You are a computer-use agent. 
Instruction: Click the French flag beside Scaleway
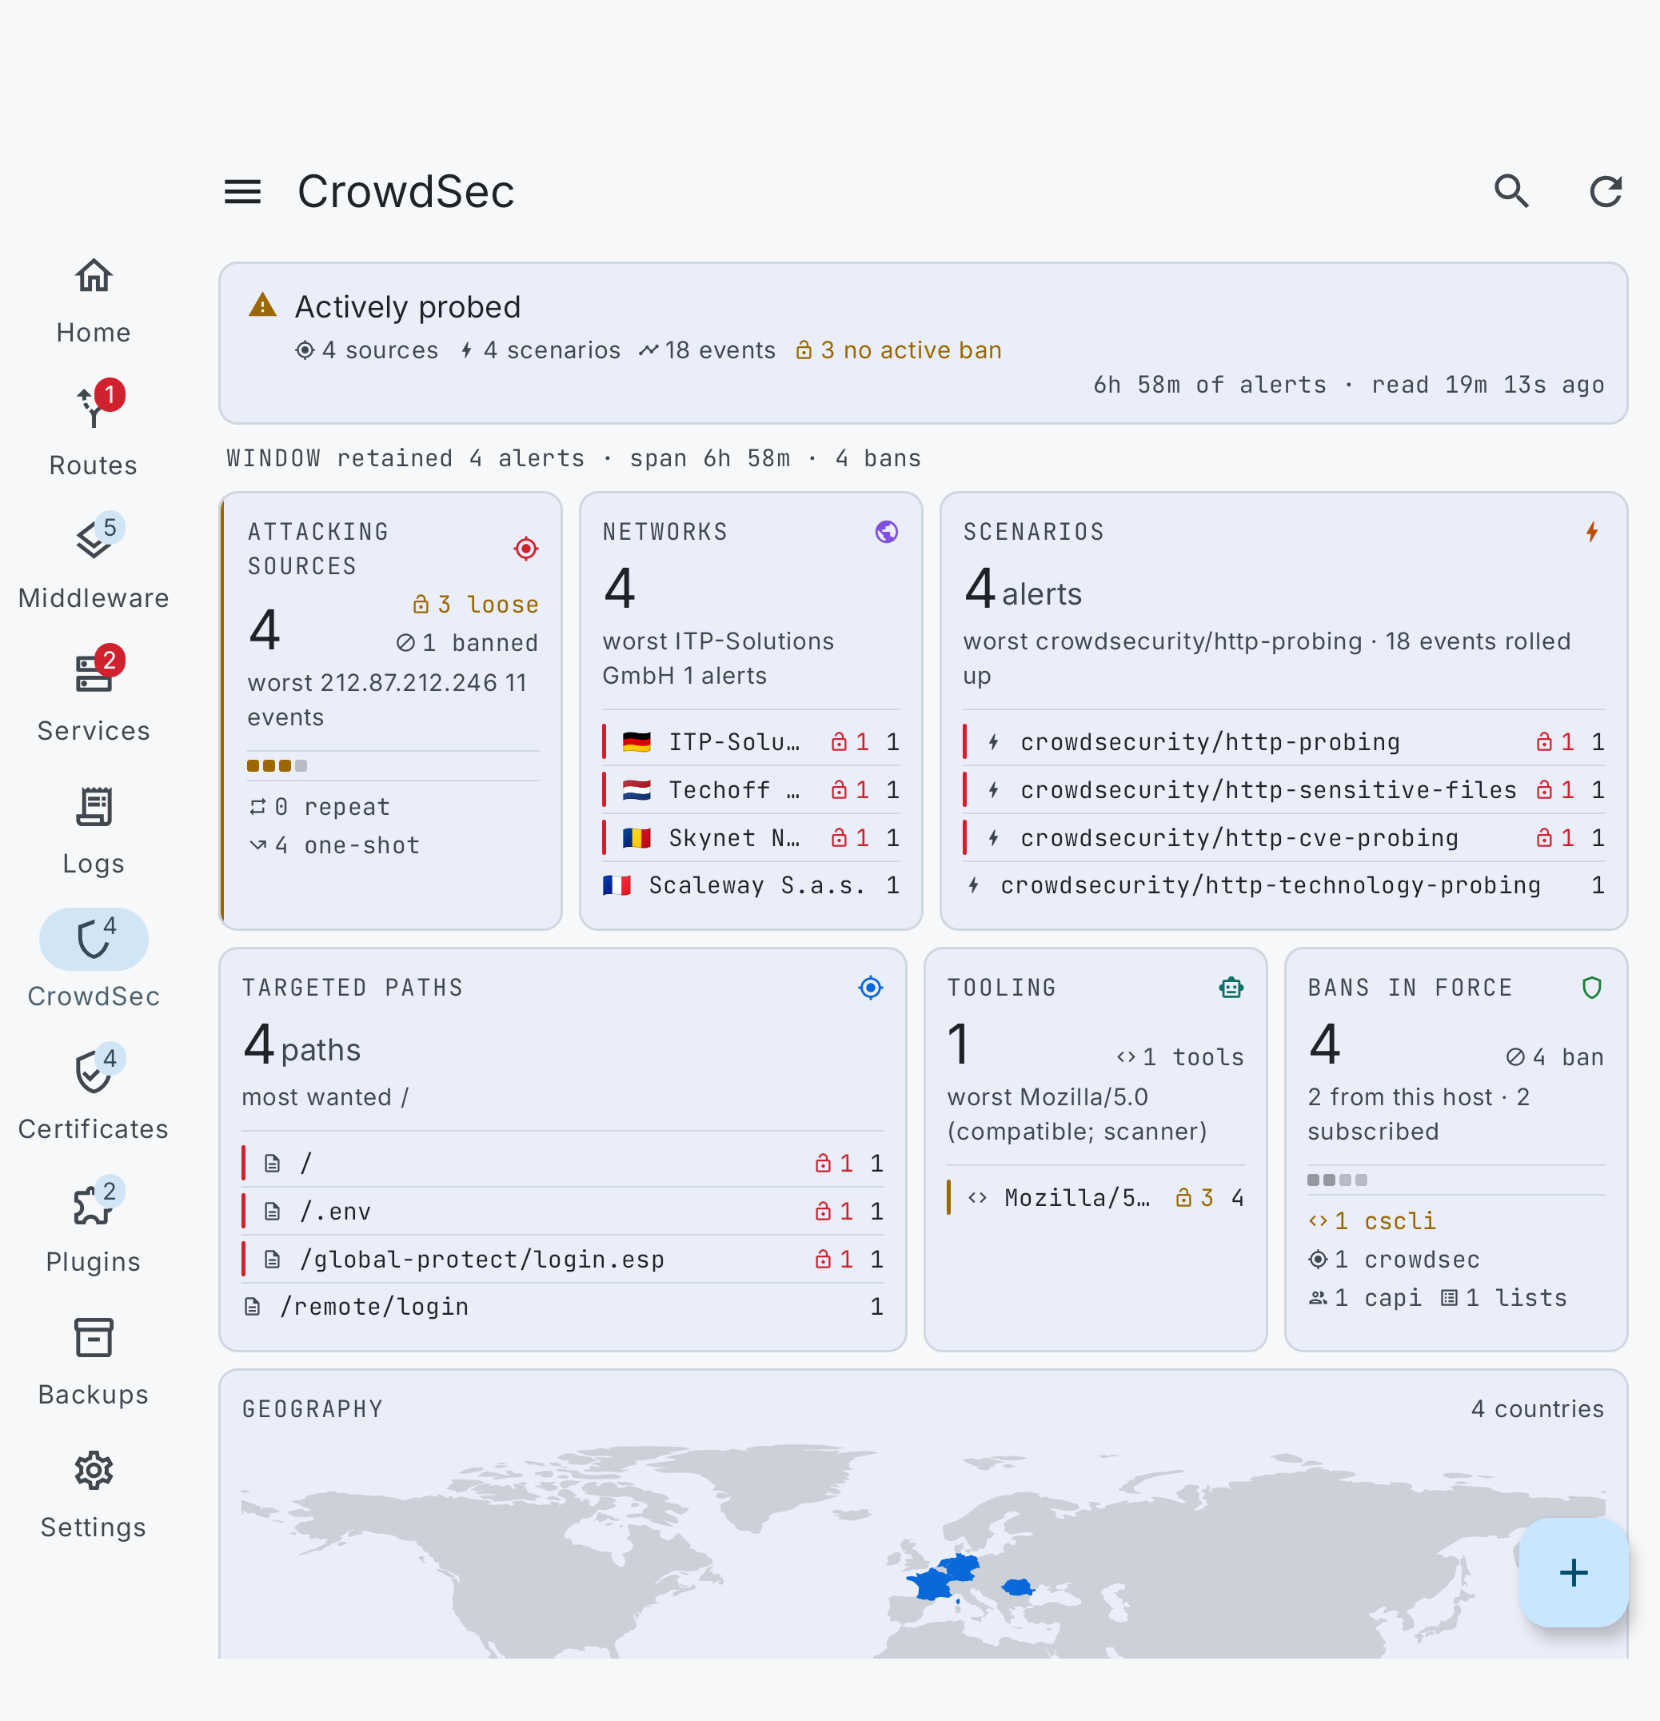coord(616,885)
